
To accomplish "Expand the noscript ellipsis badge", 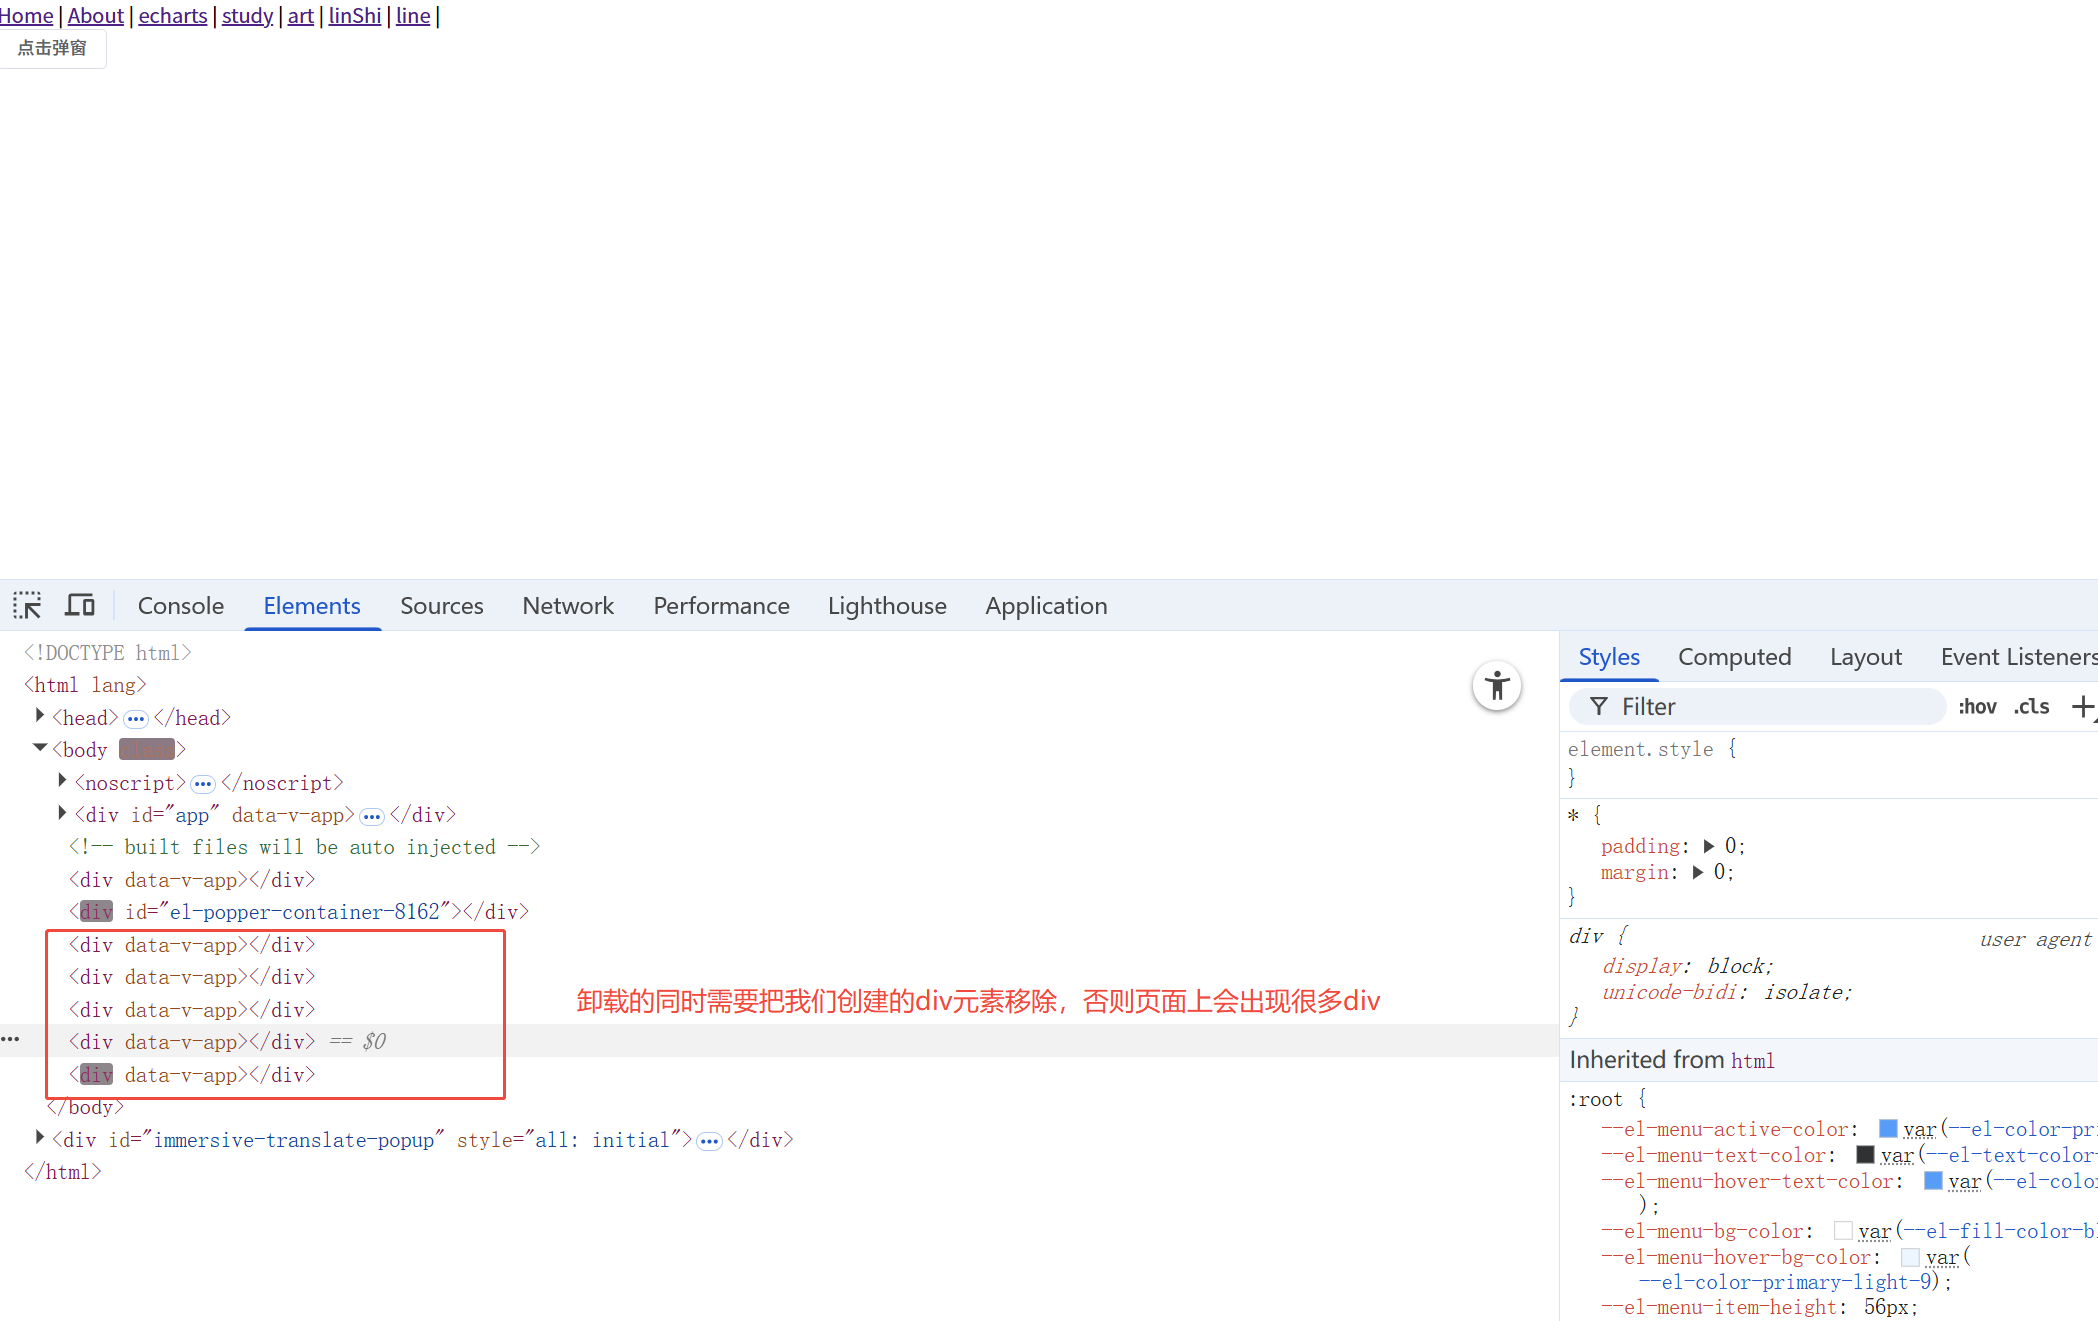I will click(203, 784).
